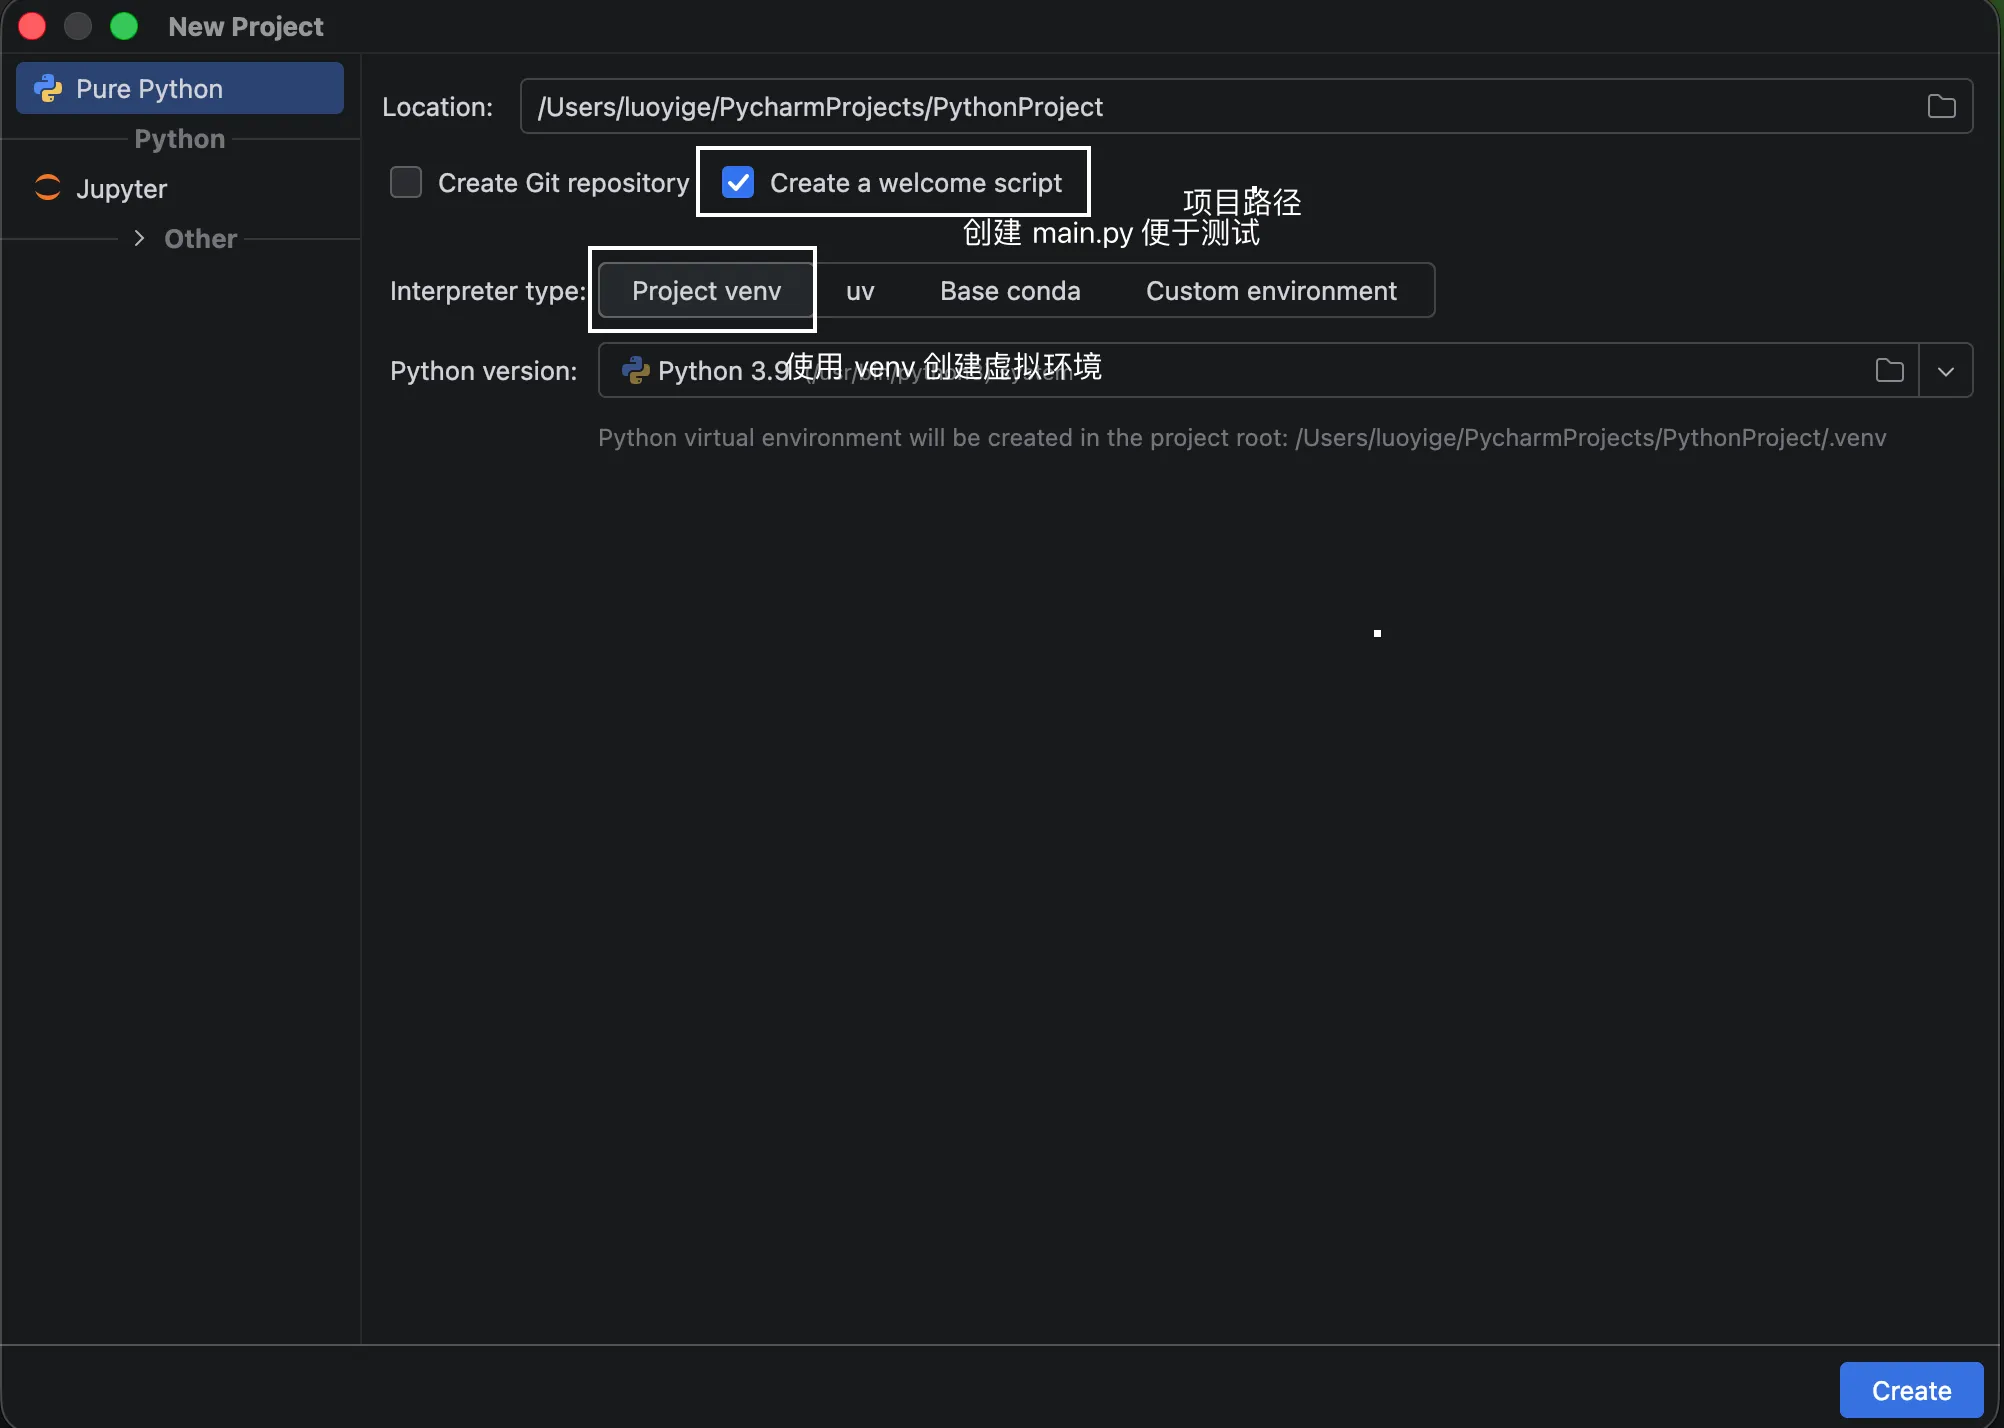Switch interpreter type to uv
Image resolution: width=2004 pixels, height=1428 pixels.
tap(860, 291)
